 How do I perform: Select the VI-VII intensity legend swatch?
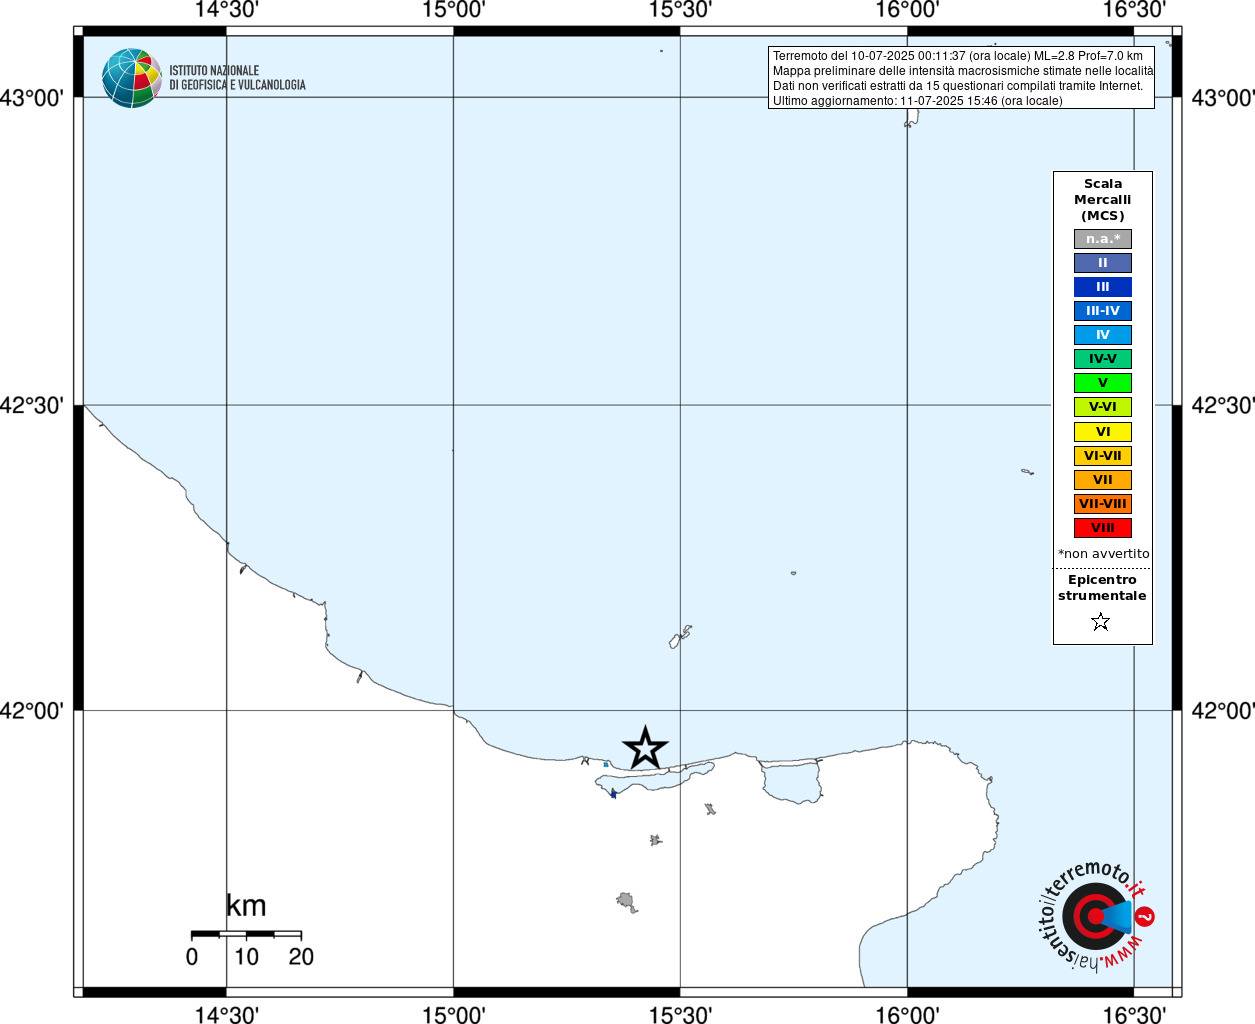[1103, 456]
